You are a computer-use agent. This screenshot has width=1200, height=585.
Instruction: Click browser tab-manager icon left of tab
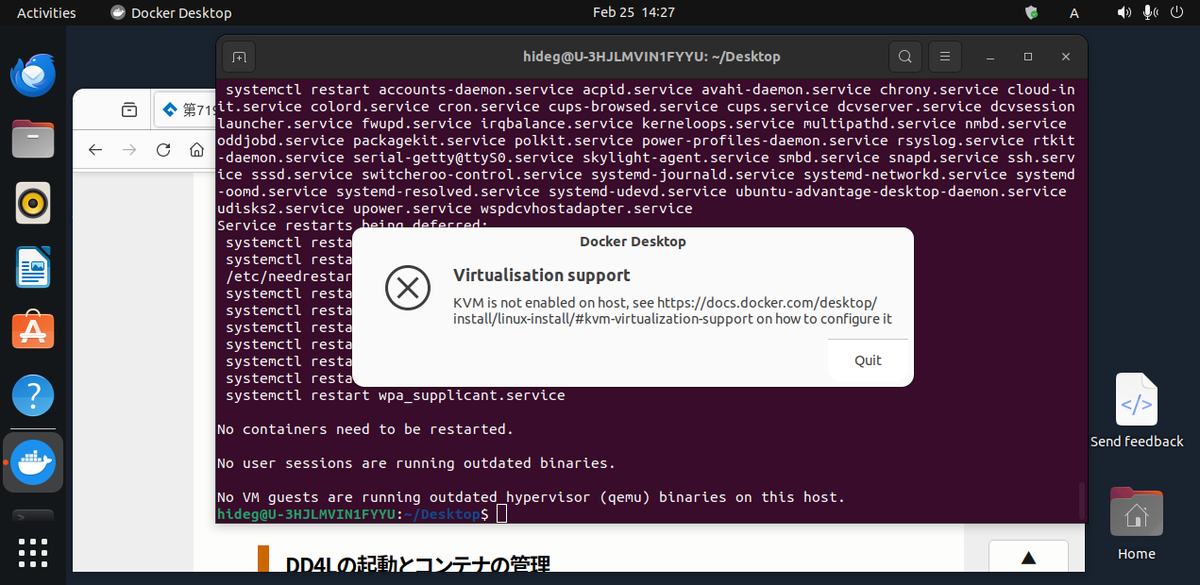128,109
